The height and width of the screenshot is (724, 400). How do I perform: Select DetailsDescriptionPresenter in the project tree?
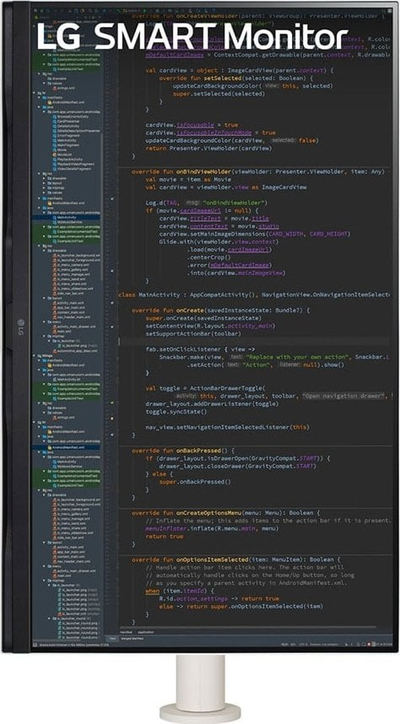[76, 131]
